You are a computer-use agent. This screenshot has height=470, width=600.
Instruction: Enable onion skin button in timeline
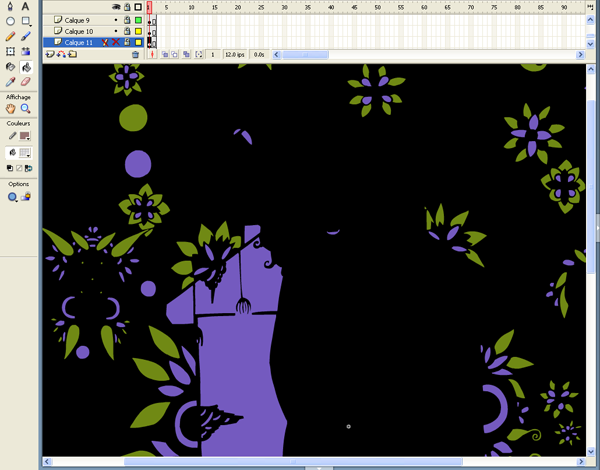click(x=164, y=54)
